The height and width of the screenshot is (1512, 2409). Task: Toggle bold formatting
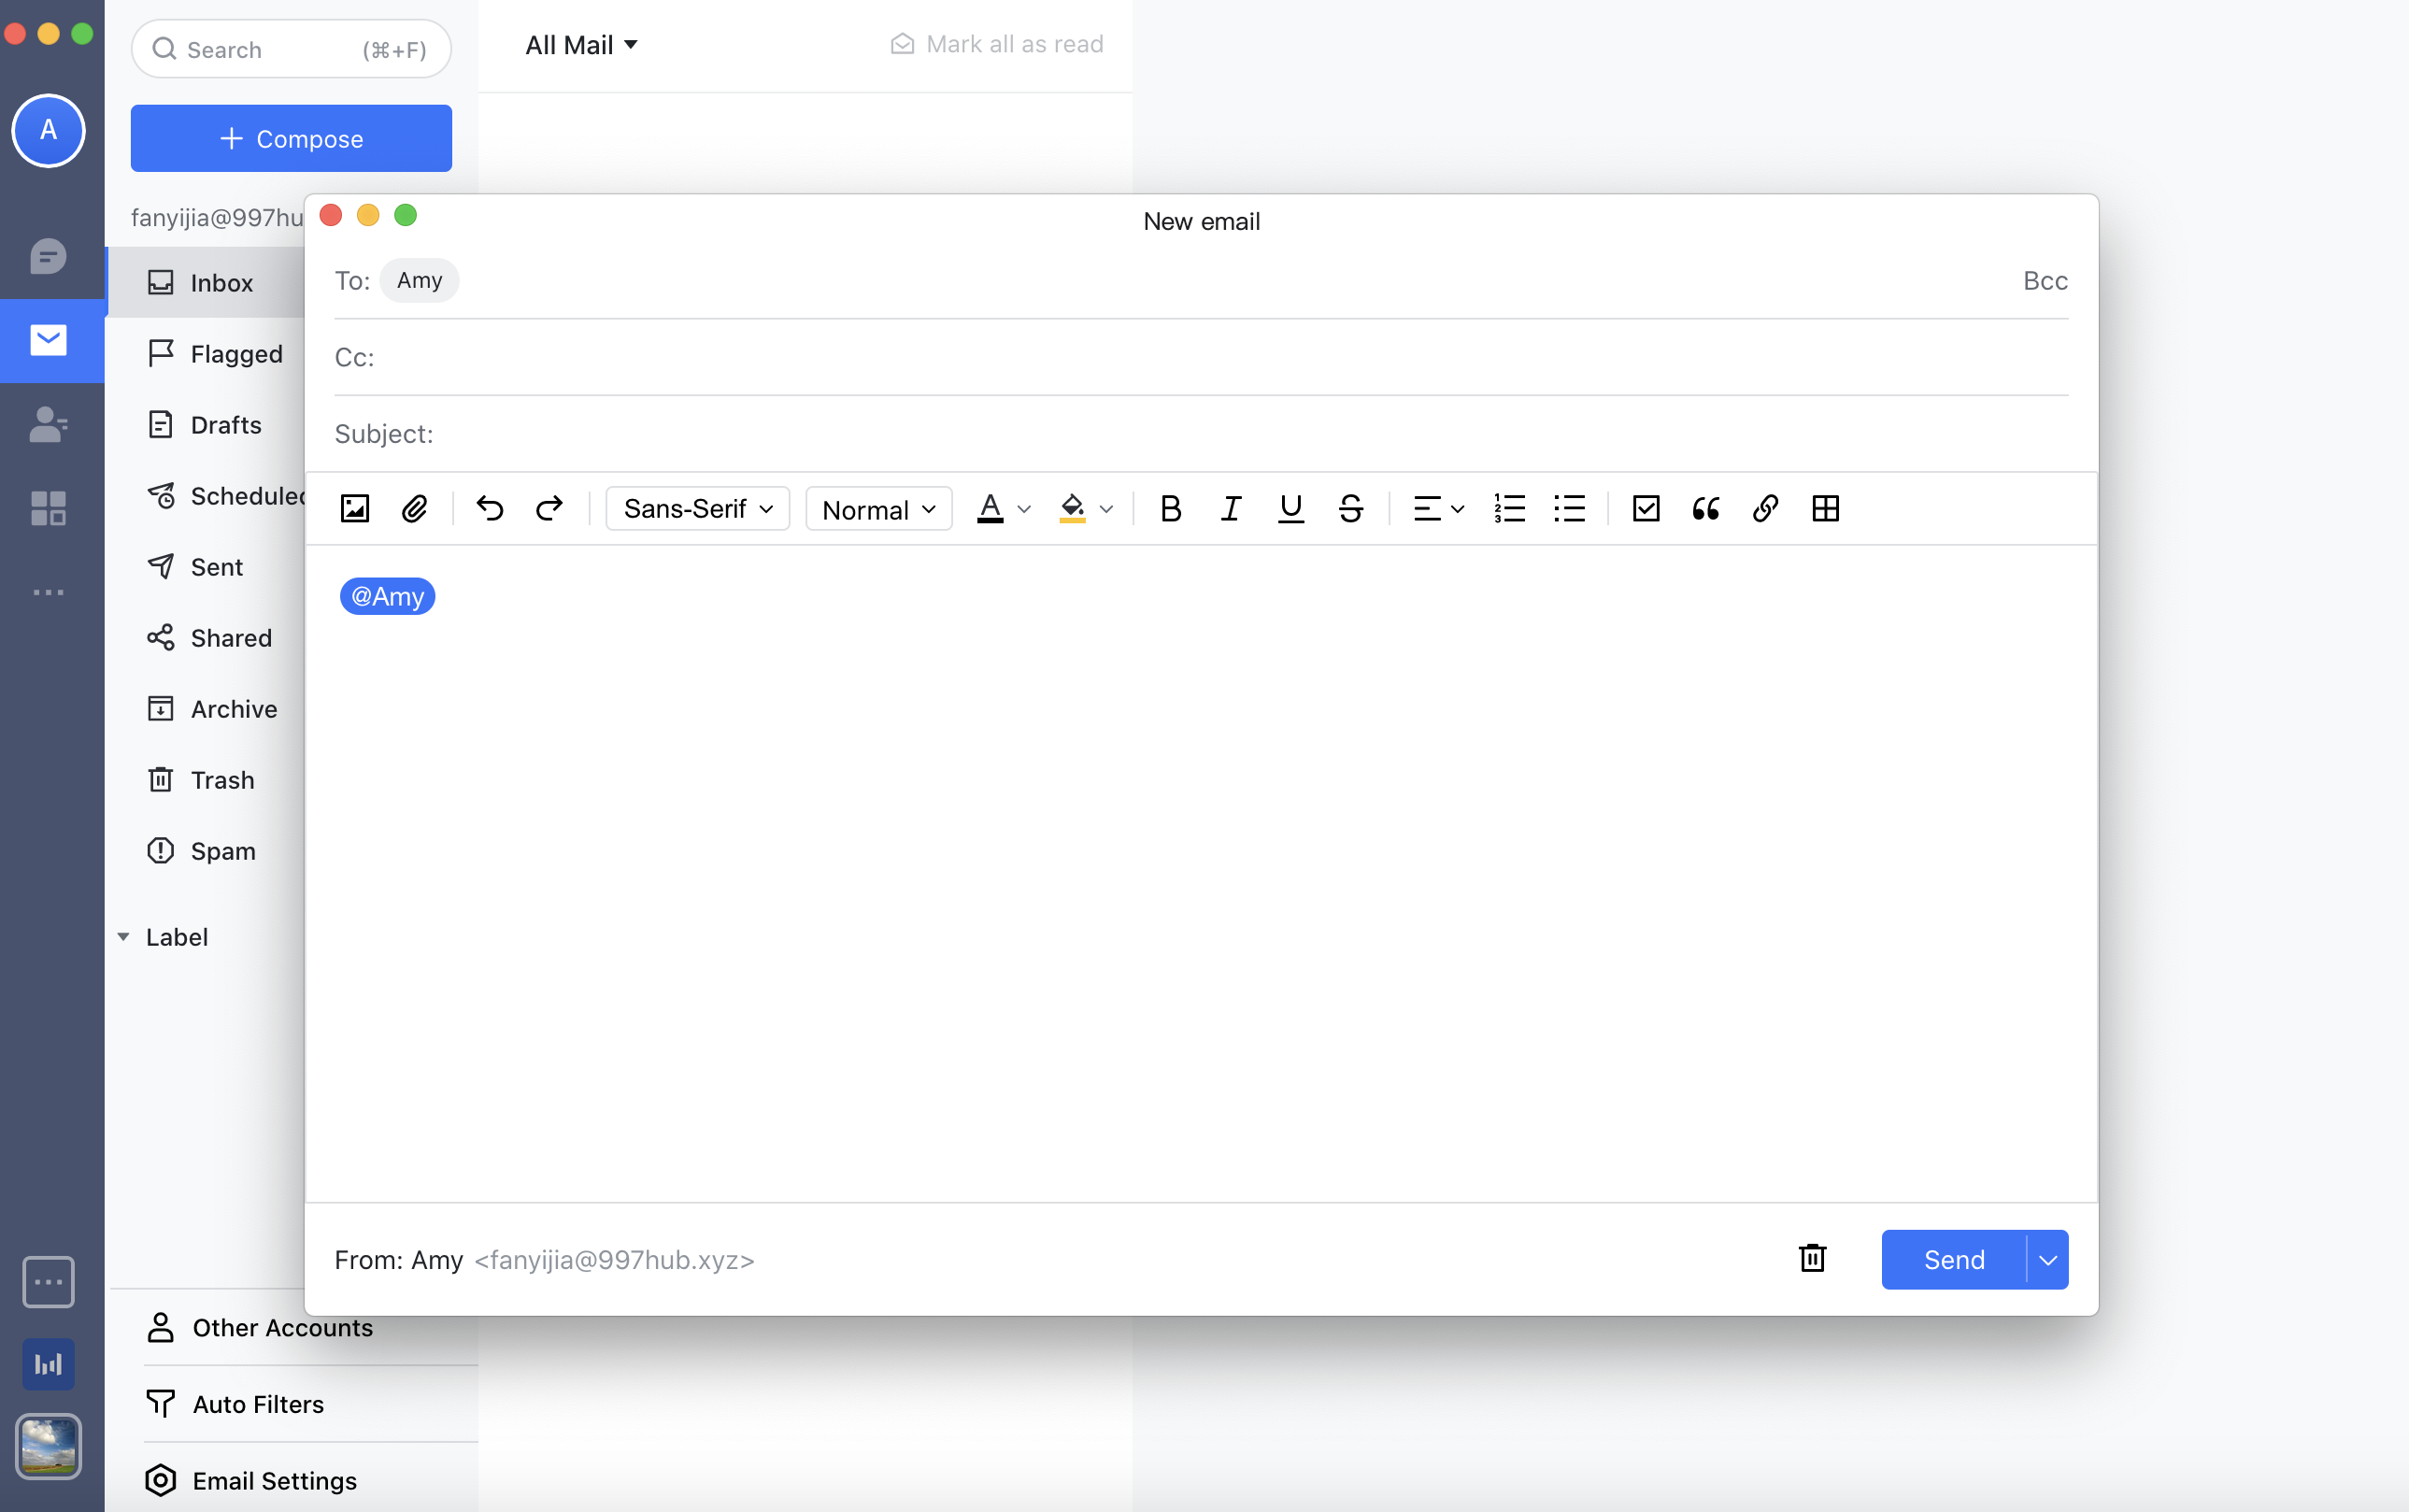[x=1170, y=508]
